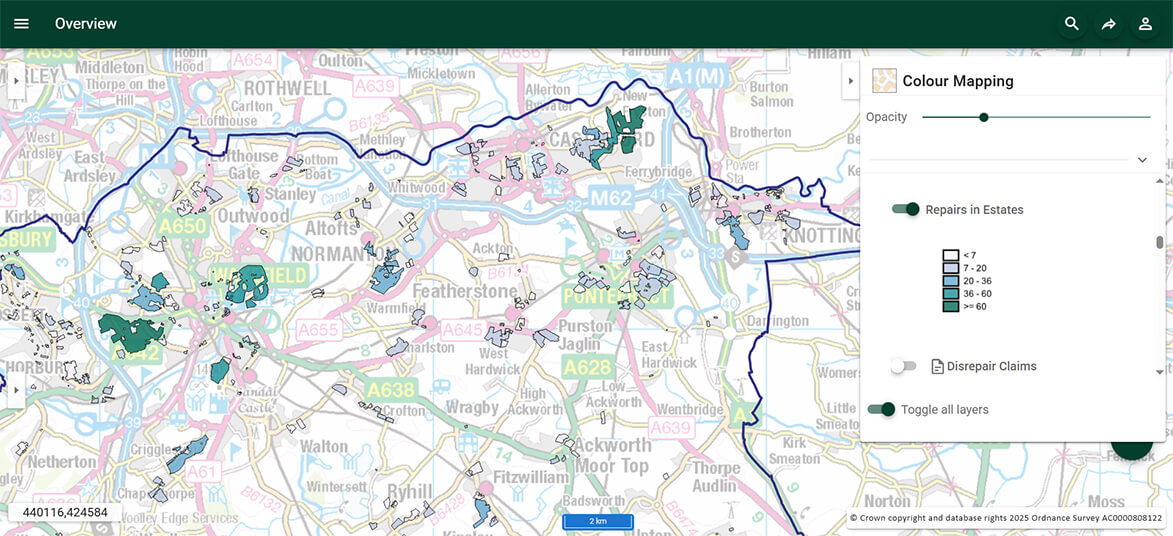Open the user account icon
This screenshot has height=536, width=1173.
click(x=1146, y=24)
